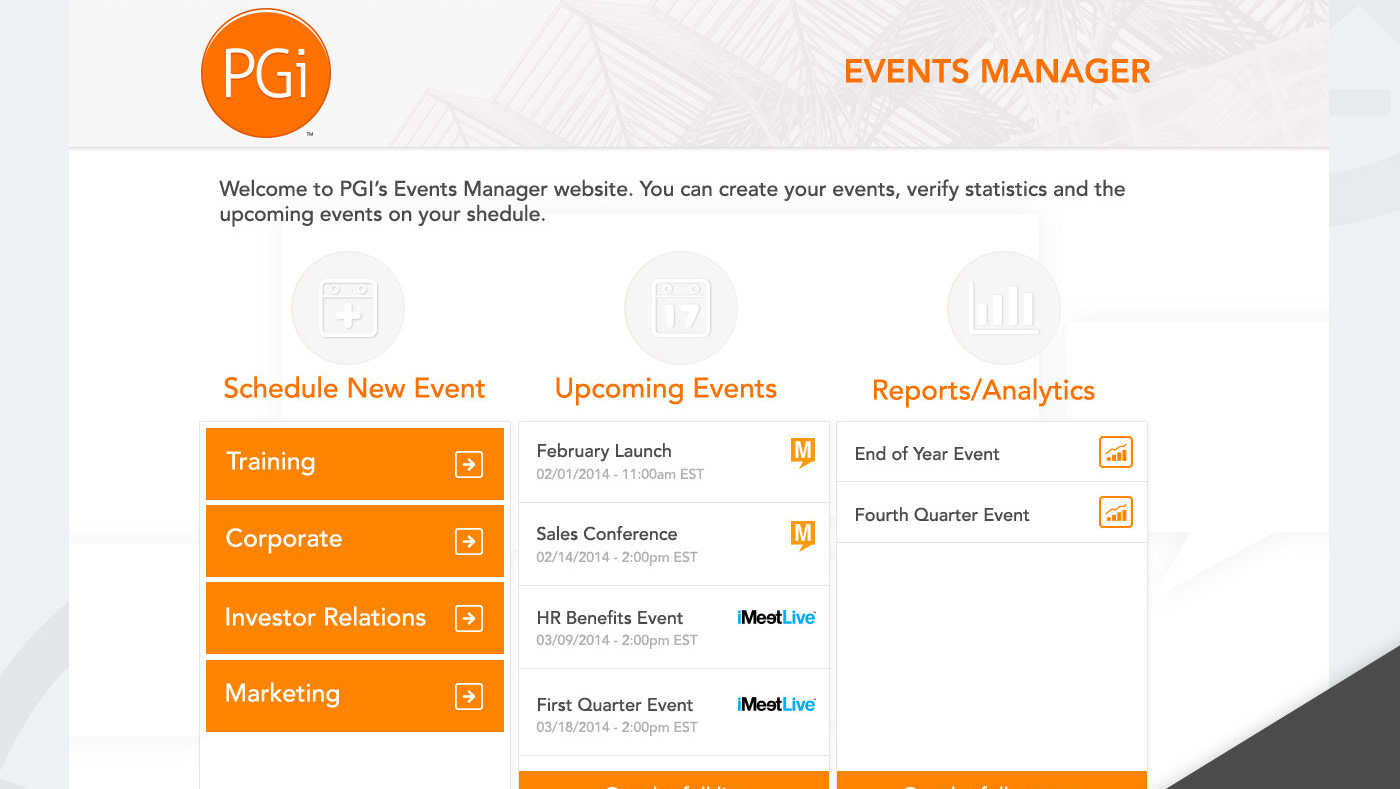Click the arrow icon on Marketing button
Screen dimensions: 1400x789
pyautogui.click(x=469, y=696)
